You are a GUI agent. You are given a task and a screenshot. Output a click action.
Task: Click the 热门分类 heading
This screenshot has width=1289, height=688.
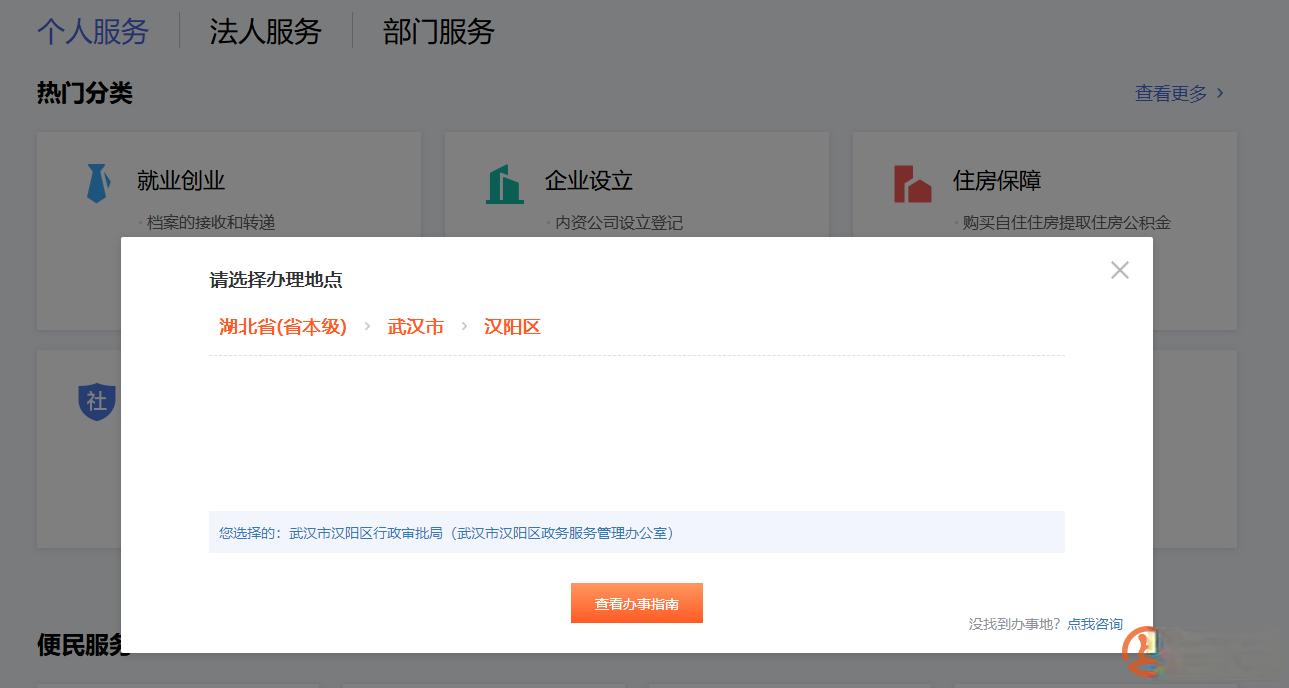coord(85,93)
